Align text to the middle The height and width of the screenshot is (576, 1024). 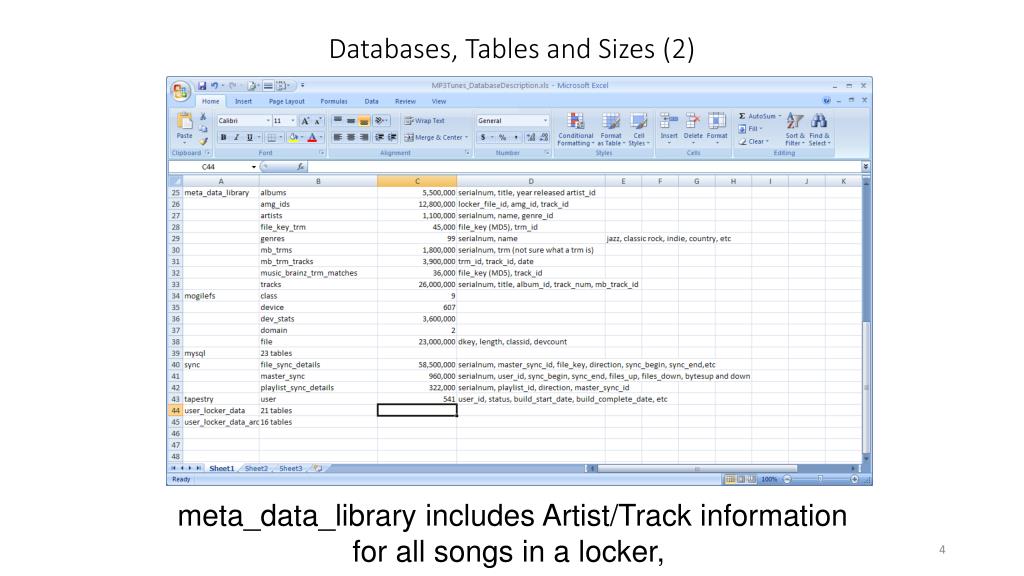click(x=351, y=121)
